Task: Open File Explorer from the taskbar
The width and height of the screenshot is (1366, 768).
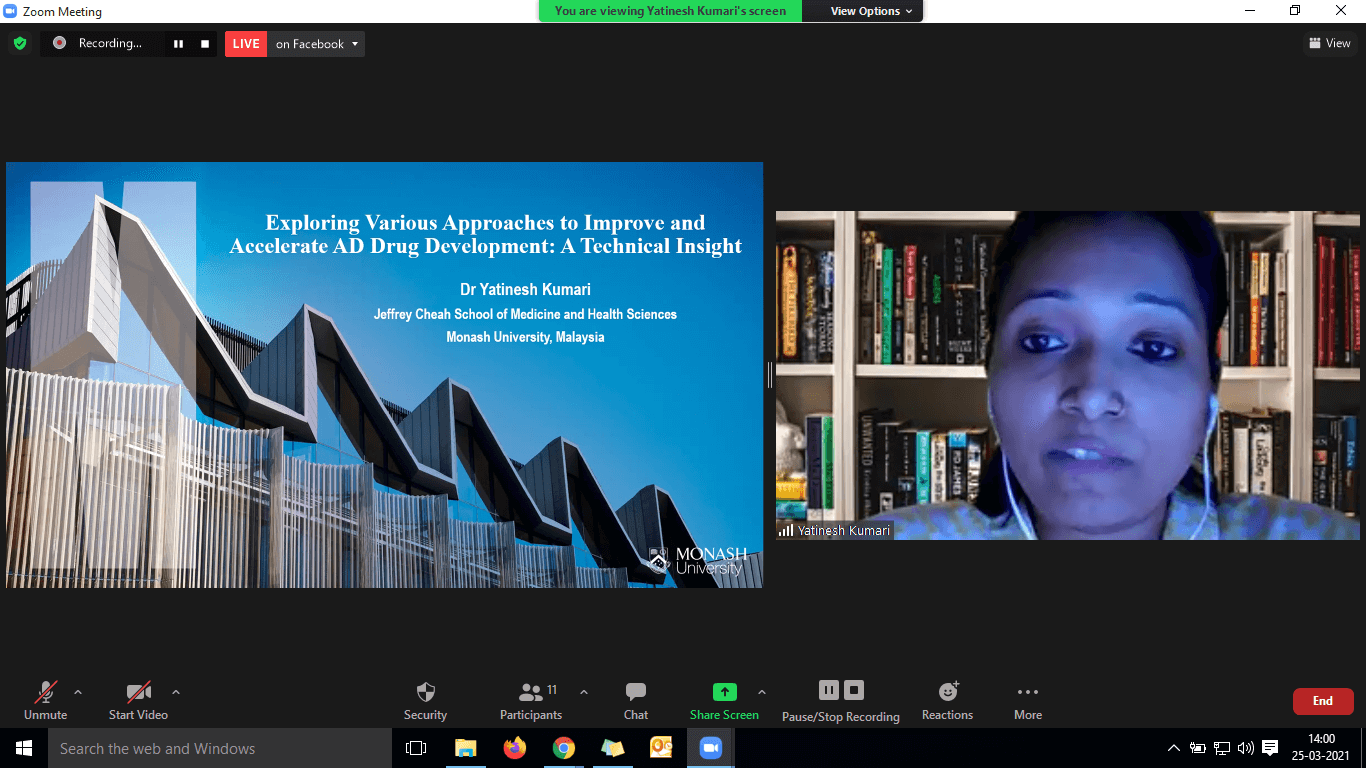Action: pyautogui.click(x=466, y=748)
